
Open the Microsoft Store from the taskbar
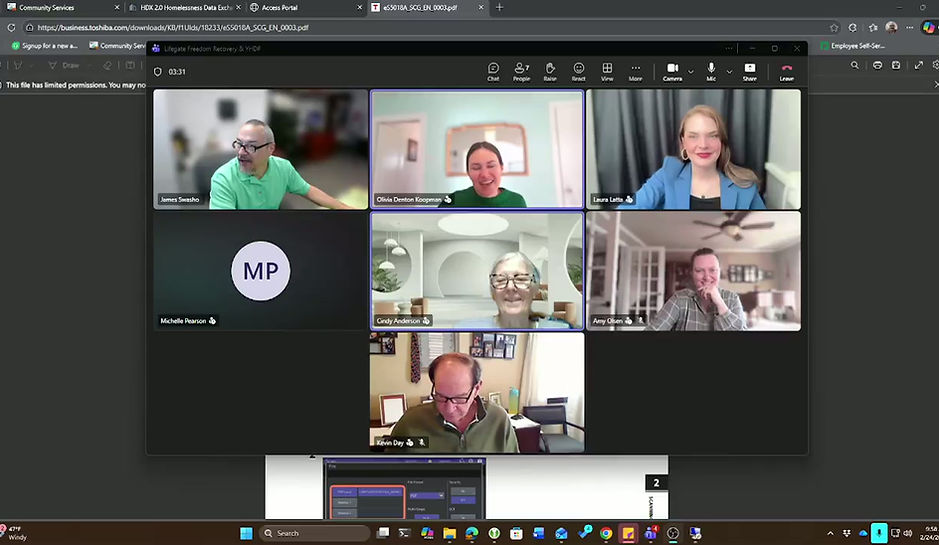pyautogui.click(x=516, y=533)
